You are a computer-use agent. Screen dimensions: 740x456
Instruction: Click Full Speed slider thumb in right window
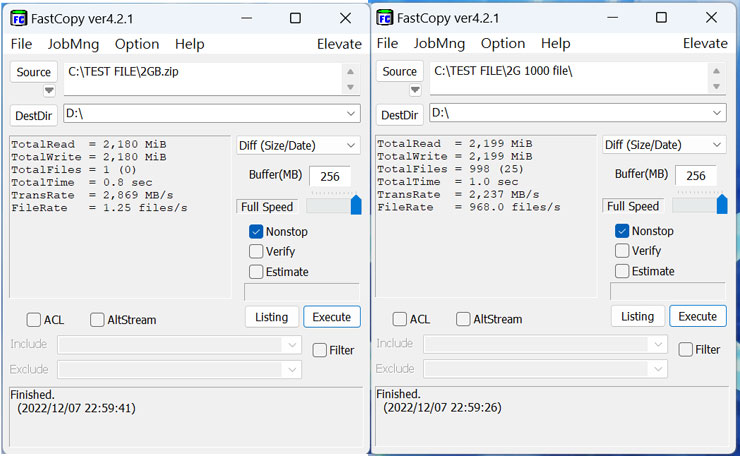point(722,204)
